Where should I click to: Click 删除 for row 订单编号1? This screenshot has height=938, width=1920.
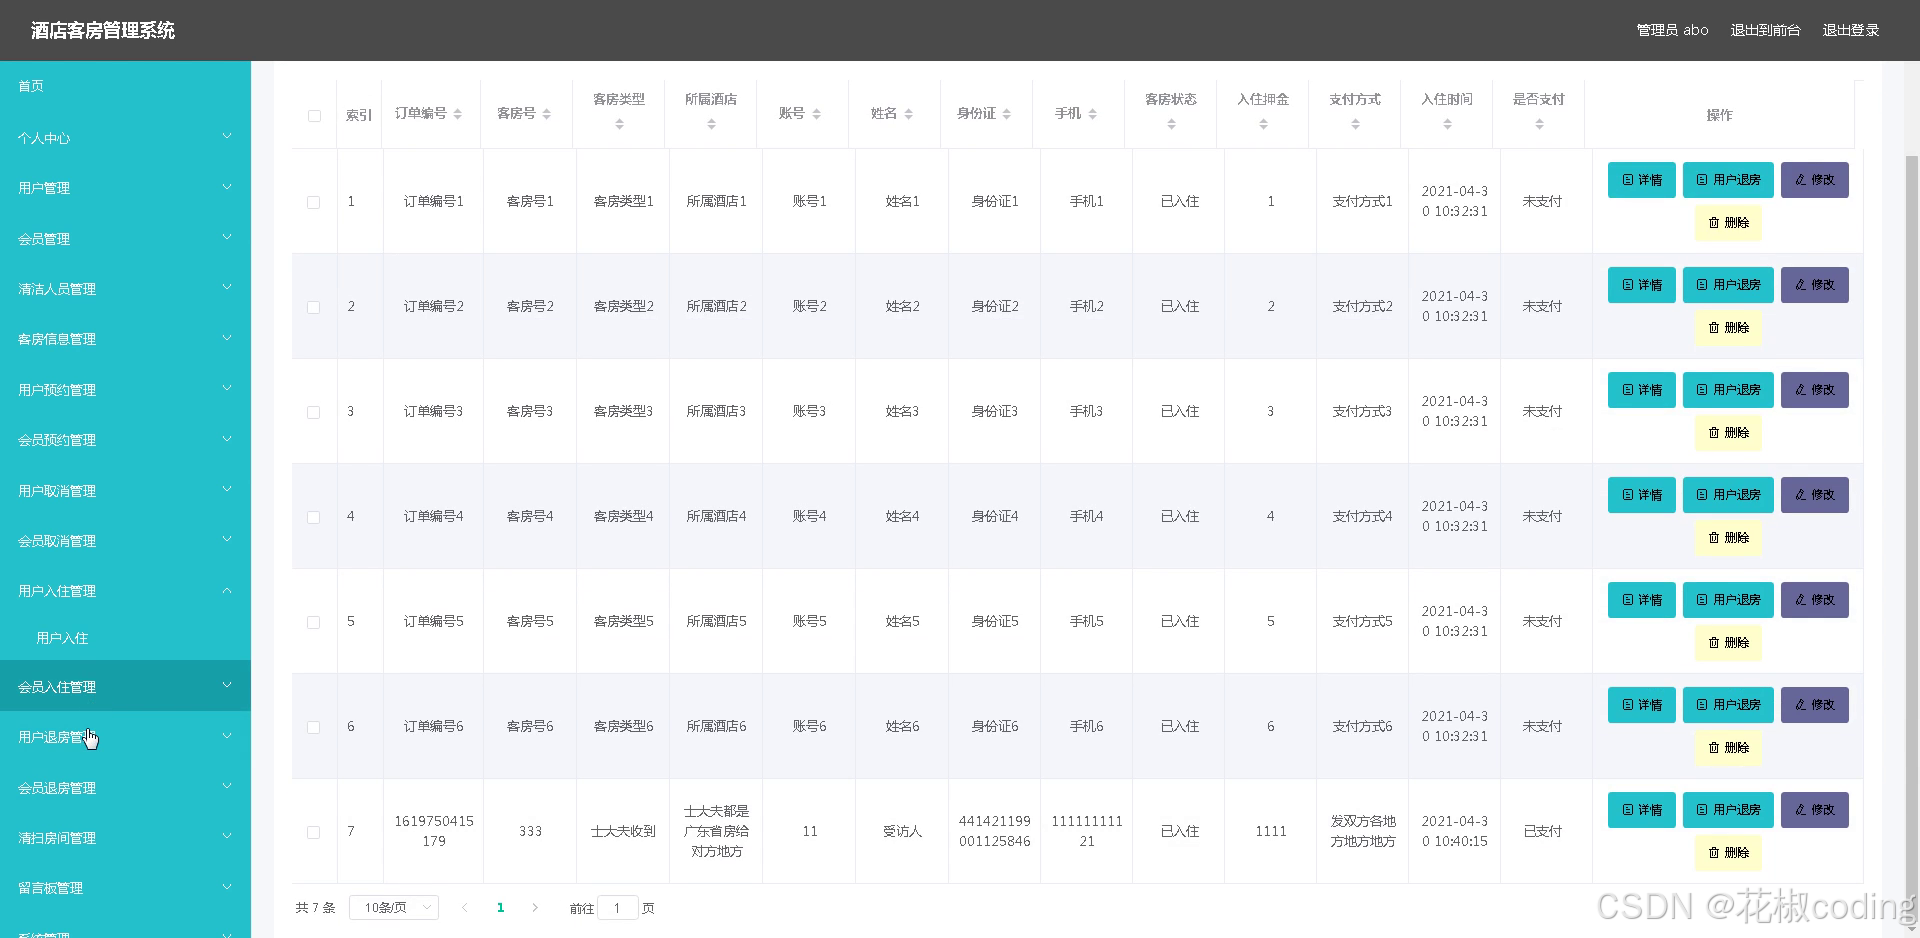coord(1728,223)
